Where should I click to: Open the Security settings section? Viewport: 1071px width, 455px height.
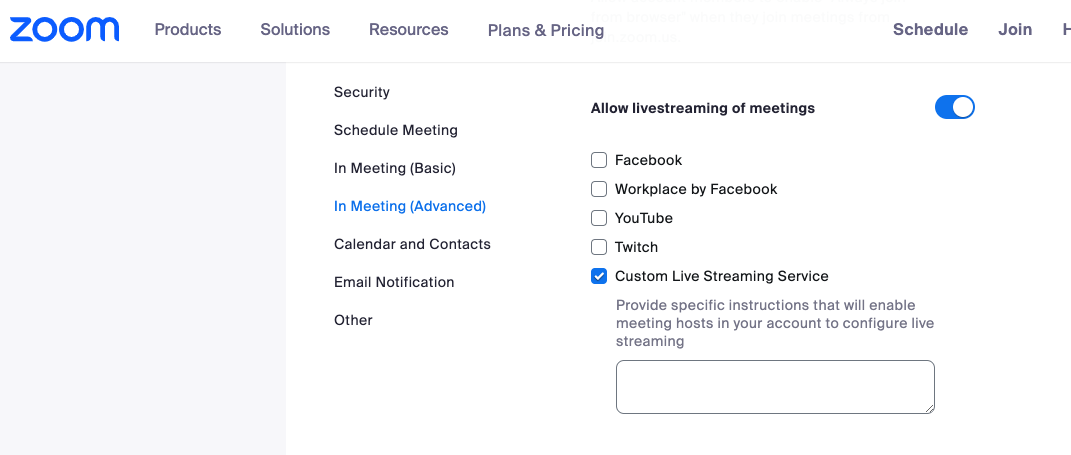[362, 92]
